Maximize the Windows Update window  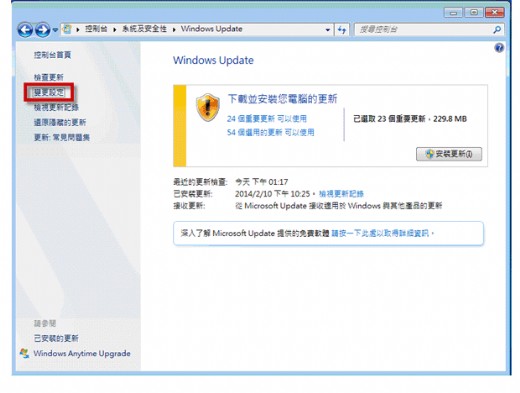[474, 13]
